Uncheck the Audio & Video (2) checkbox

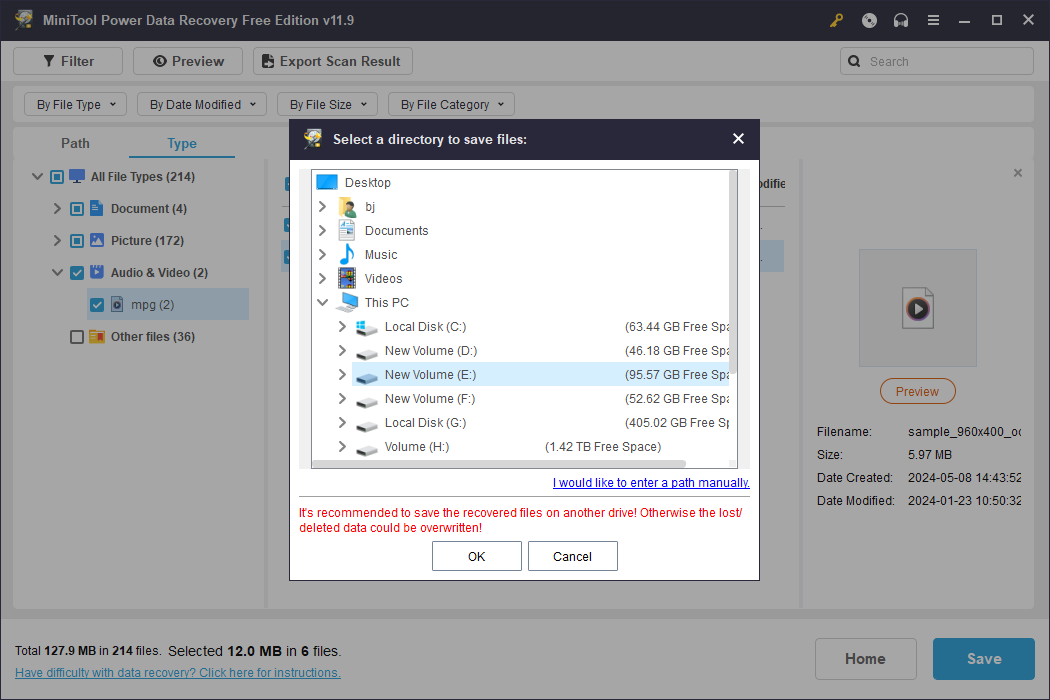tap(77, 273)
